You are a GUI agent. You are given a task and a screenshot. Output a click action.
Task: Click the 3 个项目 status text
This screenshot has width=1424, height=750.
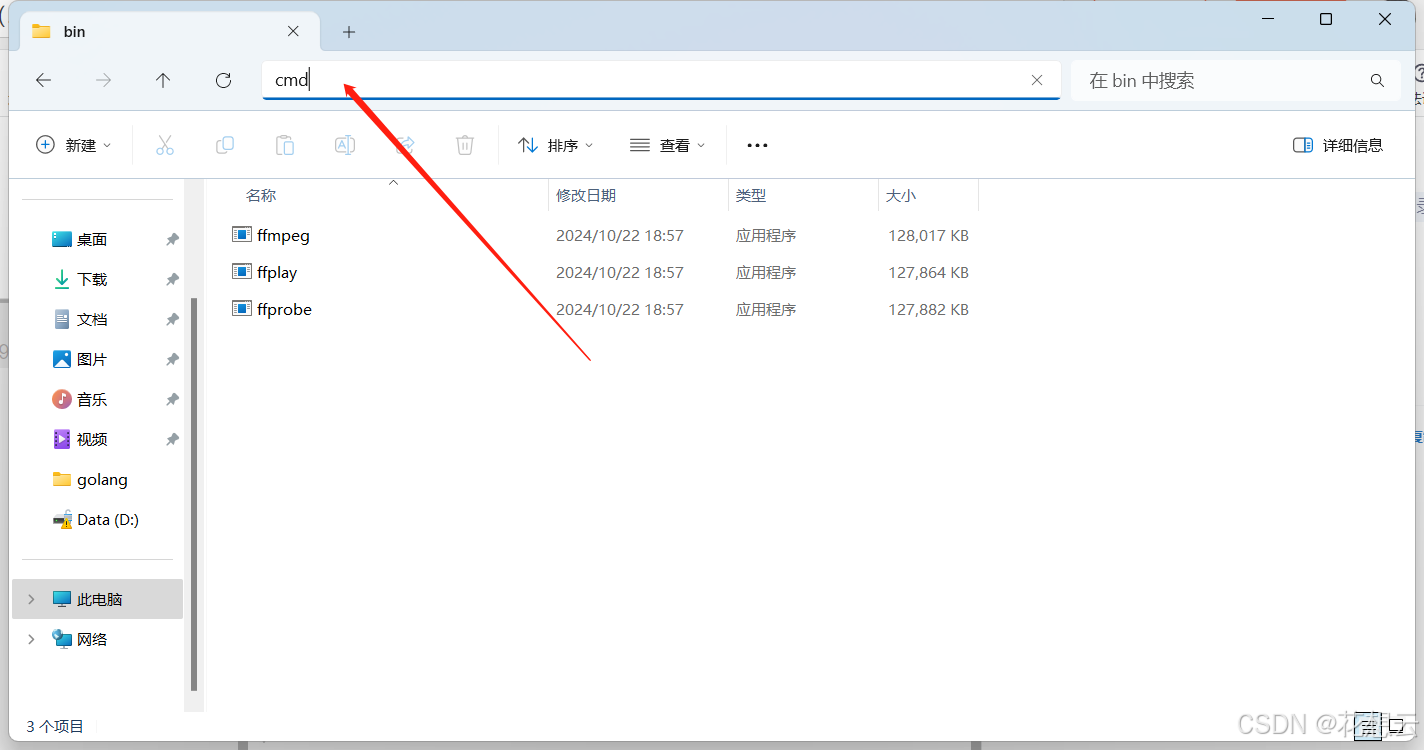55,726
